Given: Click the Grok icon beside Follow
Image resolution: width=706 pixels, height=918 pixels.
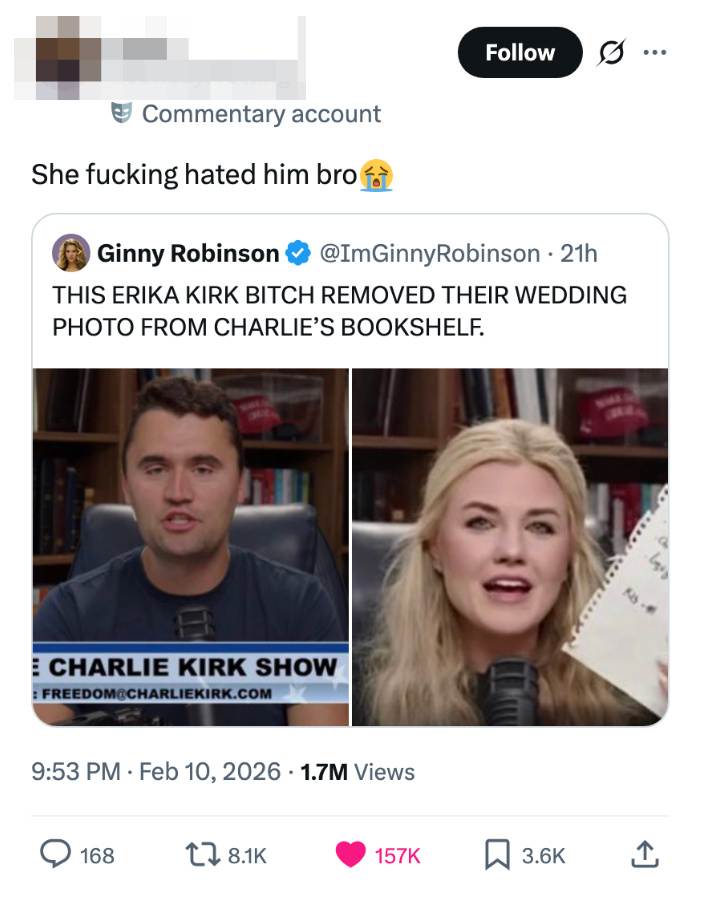Looking at the screenshot, I should pos(606,53).
